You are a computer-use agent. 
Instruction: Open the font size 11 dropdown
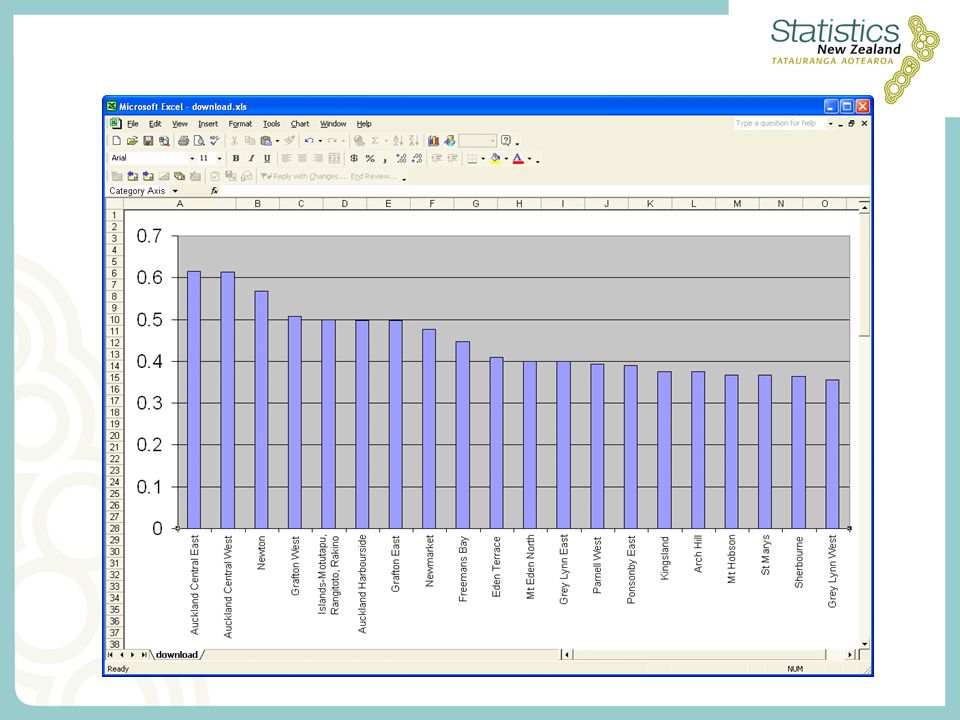[219, 159]
